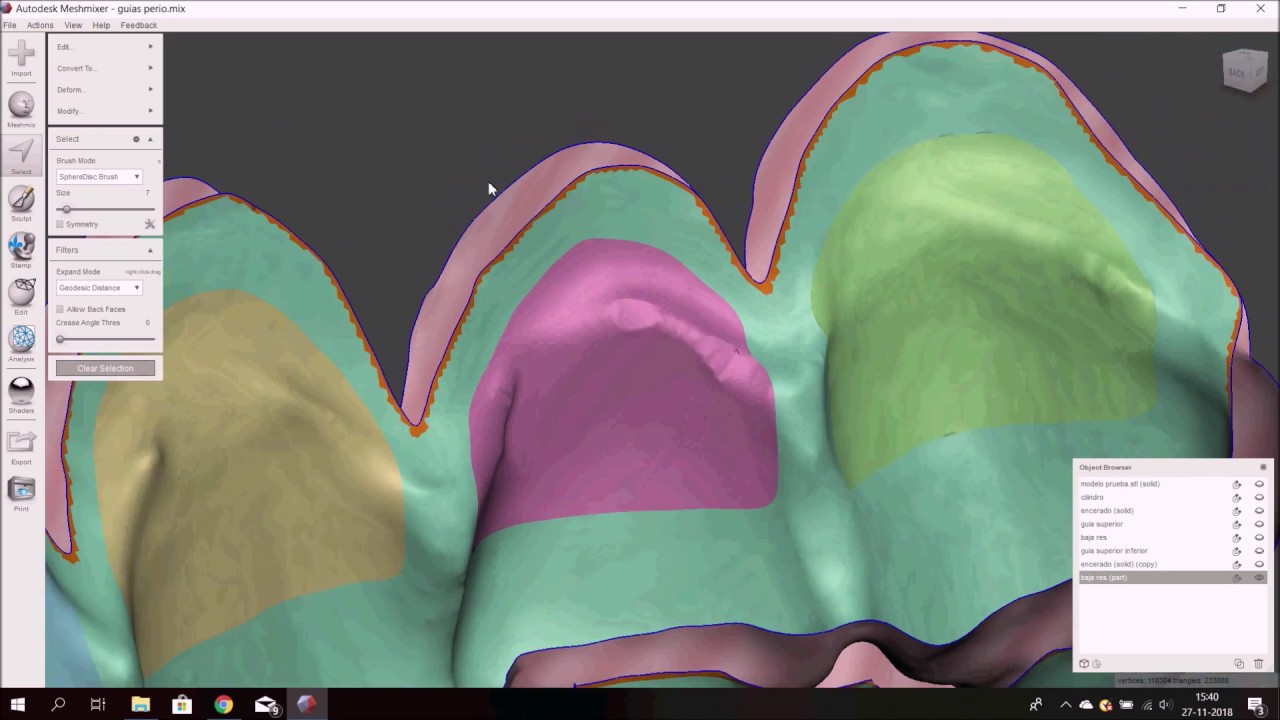
Task: Open the Feedback menu
Action: coord(139,25)
